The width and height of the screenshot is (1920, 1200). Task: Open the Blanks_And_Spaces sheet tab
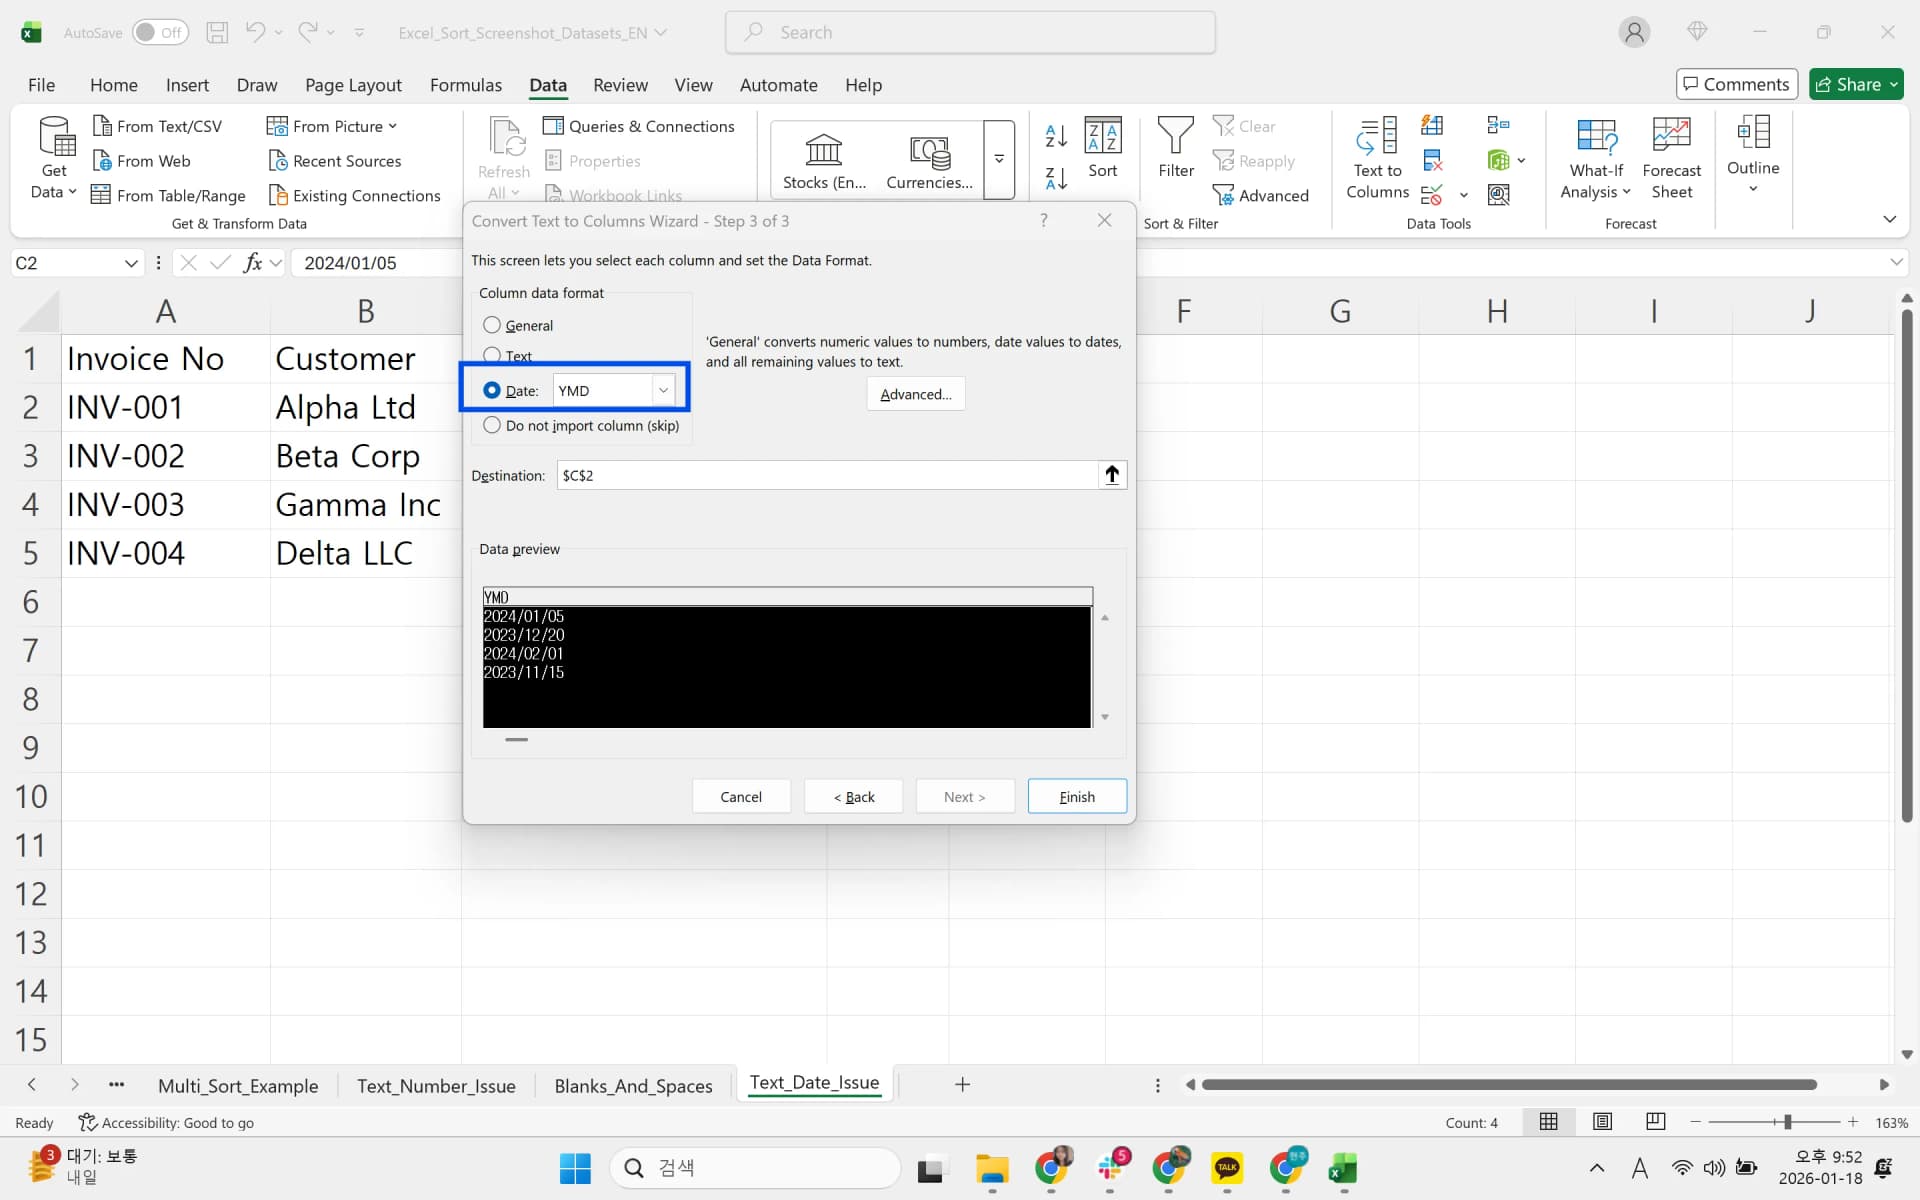pyautogui.click(x=632, y=1085)
